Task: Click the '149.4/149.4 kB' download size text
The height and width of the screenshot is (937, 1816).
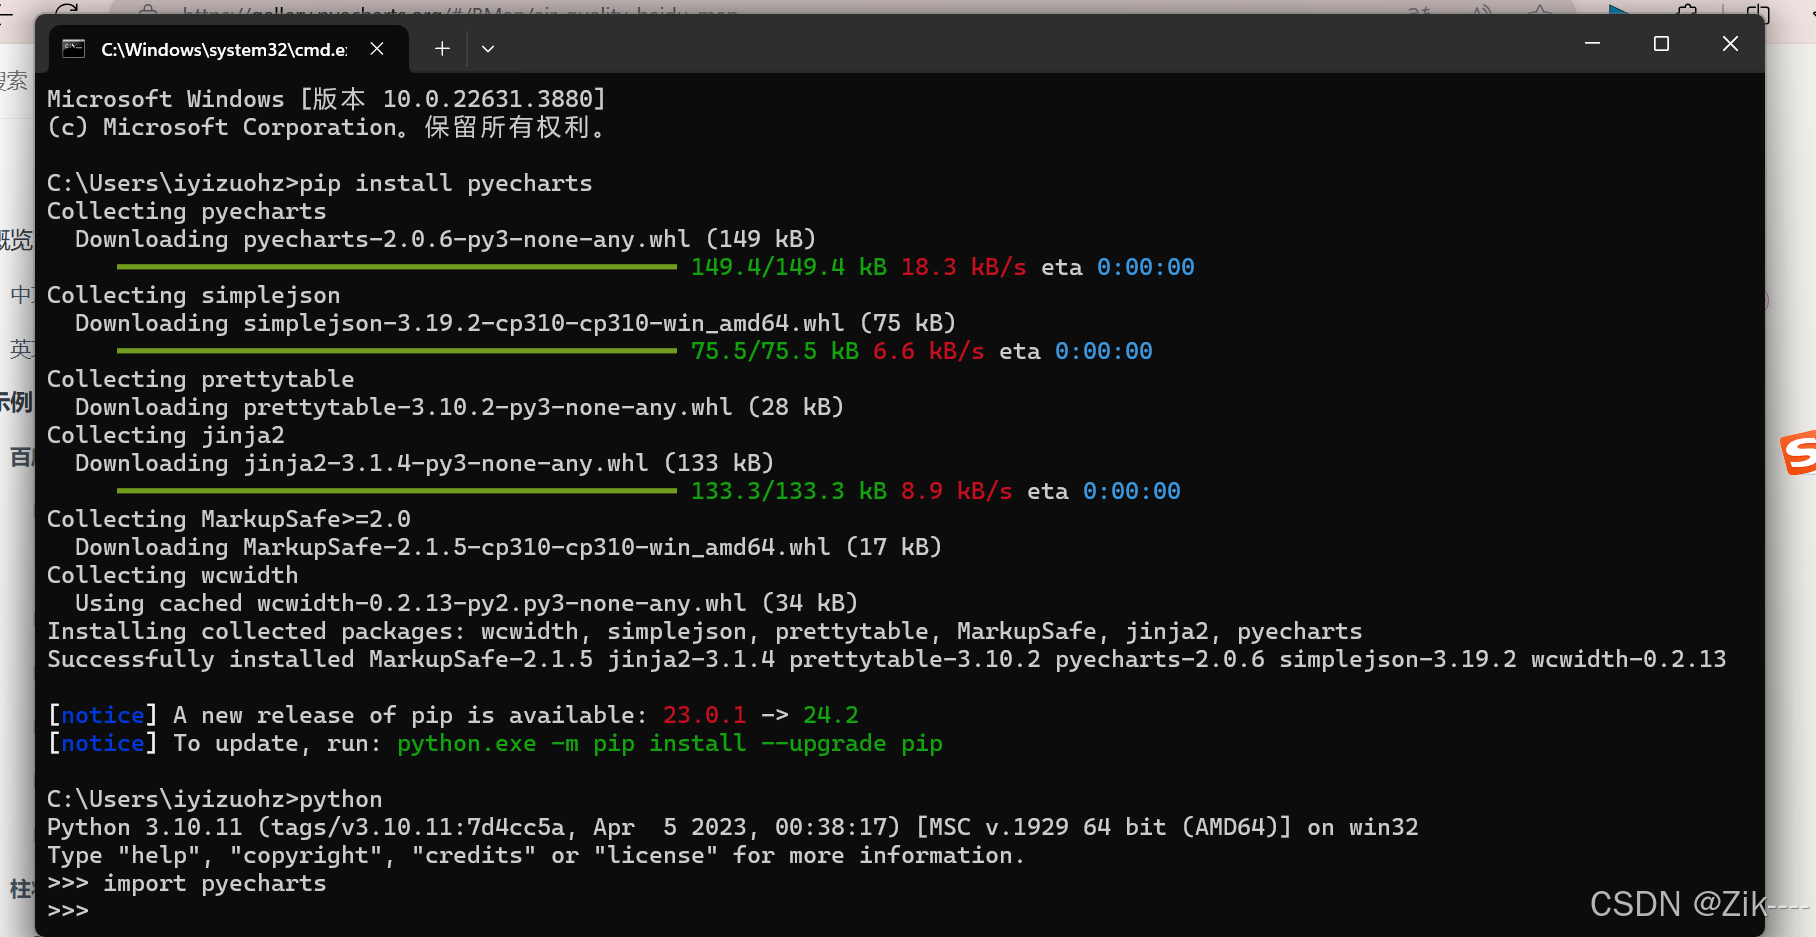Action: pyautogui.click(x=789, y=267)
